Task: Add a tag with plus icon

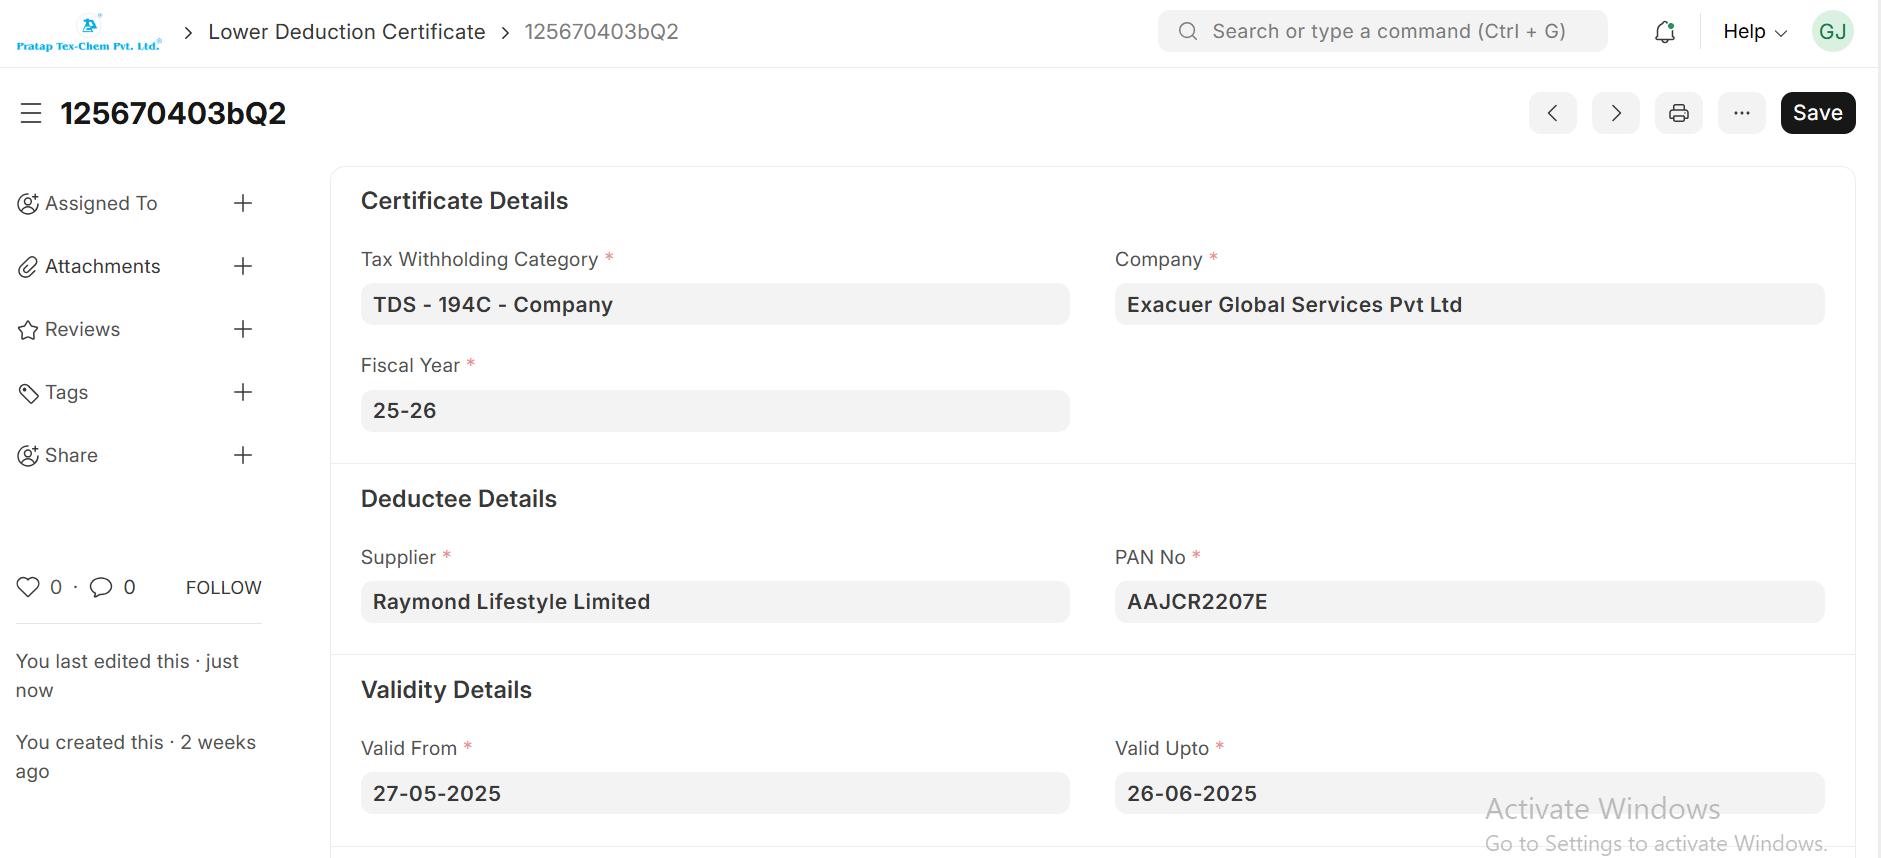Action: click(x=242, y=392)
